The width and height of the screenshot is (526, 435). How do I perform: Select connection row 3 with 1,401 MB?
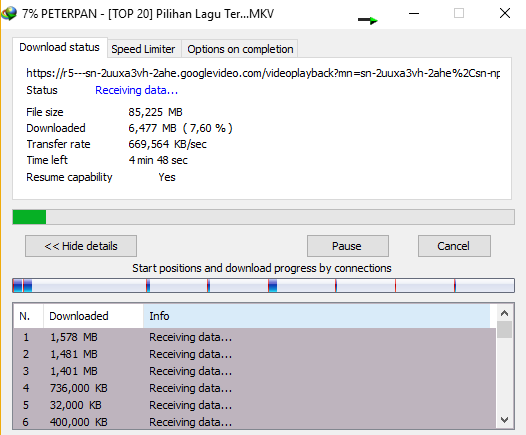(255, 371)
